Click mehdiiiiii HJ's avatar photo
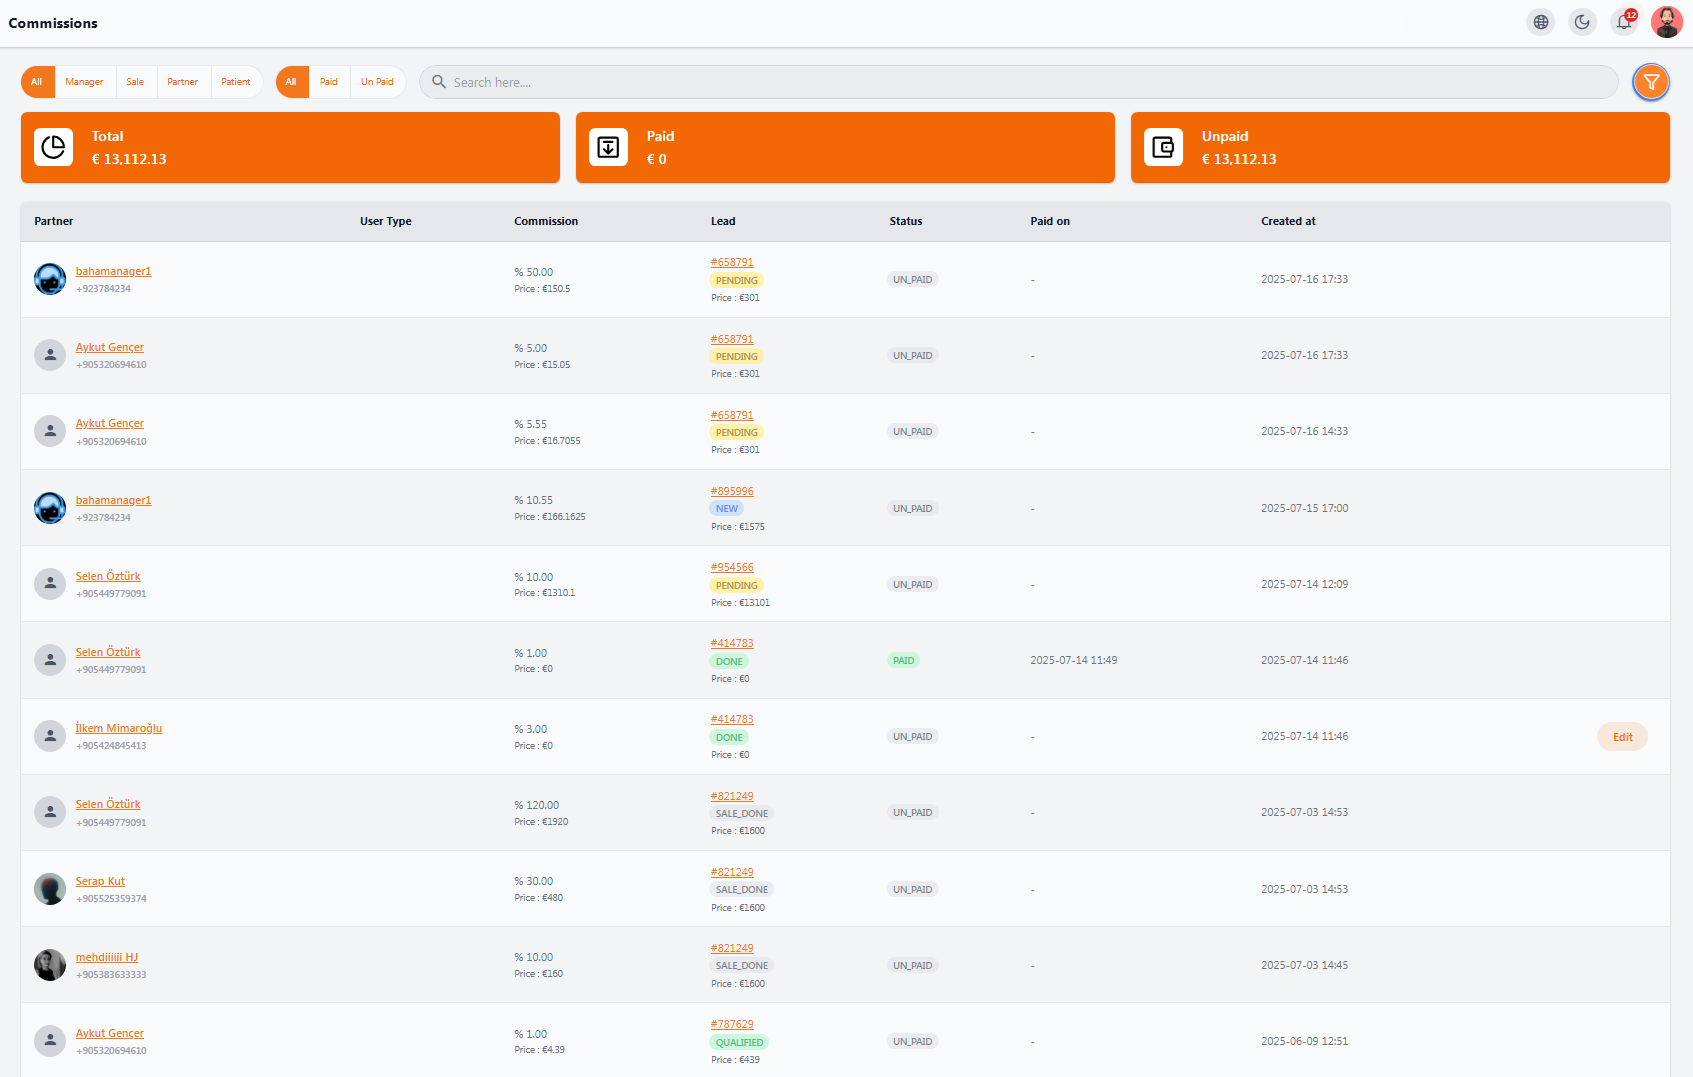 [50, 965]
